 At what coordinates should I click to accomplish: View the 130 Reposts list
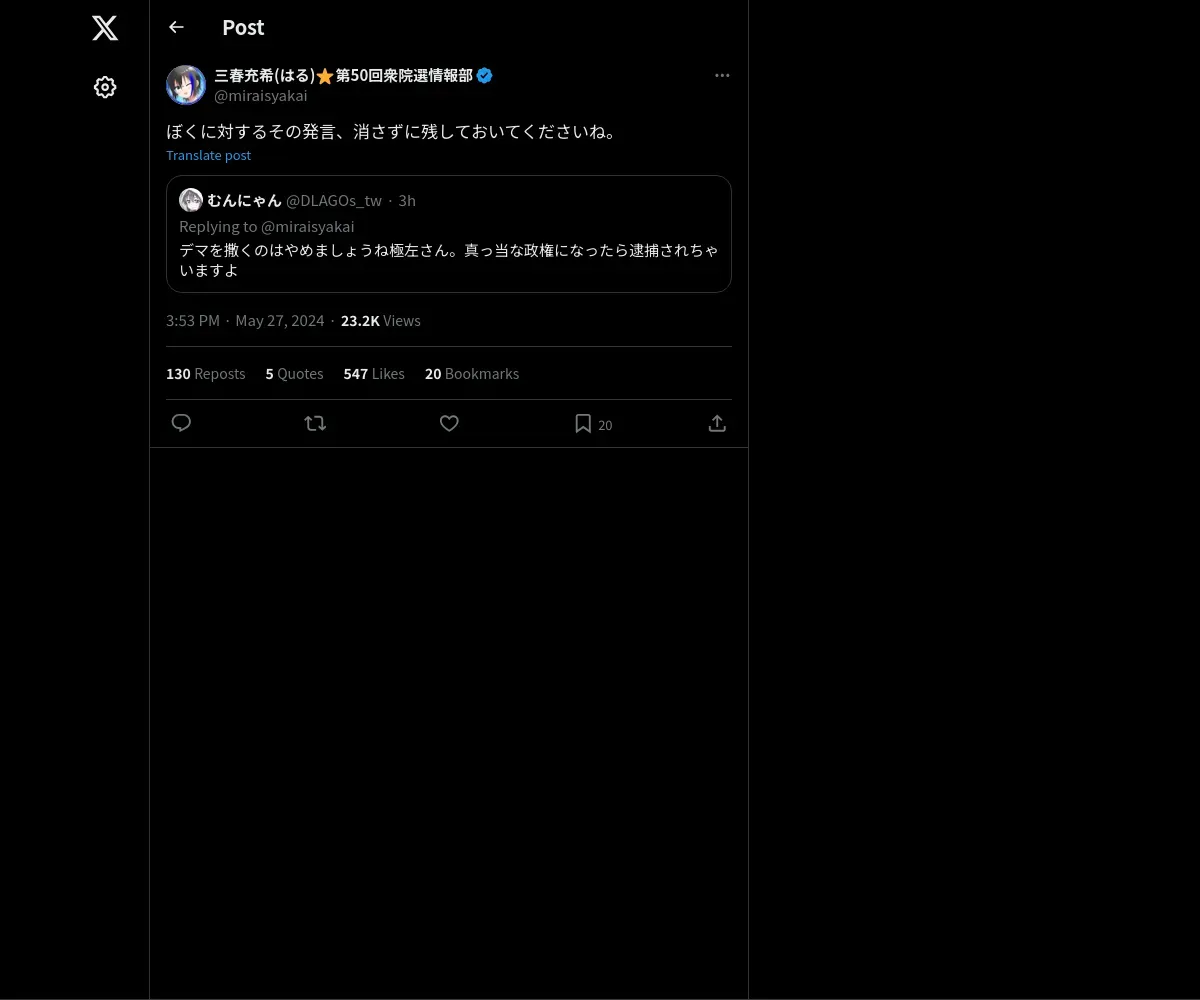[x=206, y=373]
